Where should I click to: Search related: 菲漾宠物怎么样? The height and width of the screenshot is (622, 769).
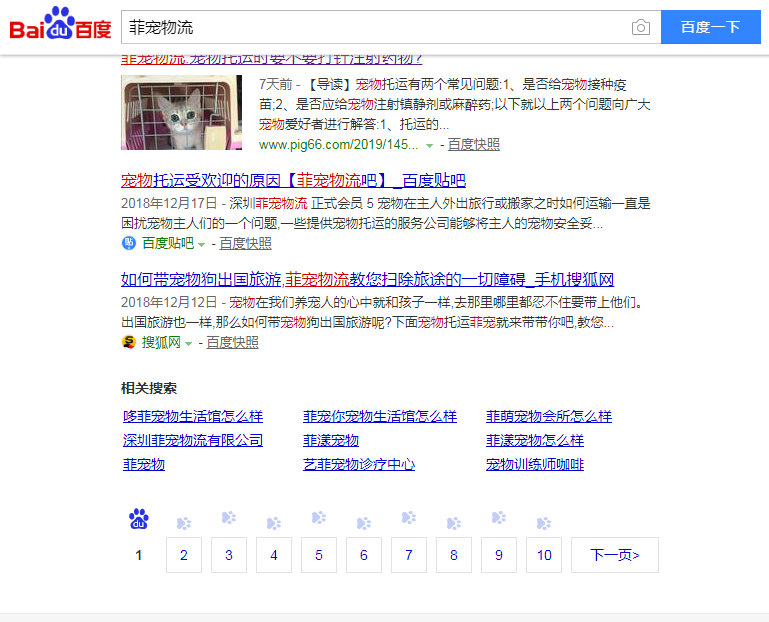pyautogui.click(x=535, y=441)
